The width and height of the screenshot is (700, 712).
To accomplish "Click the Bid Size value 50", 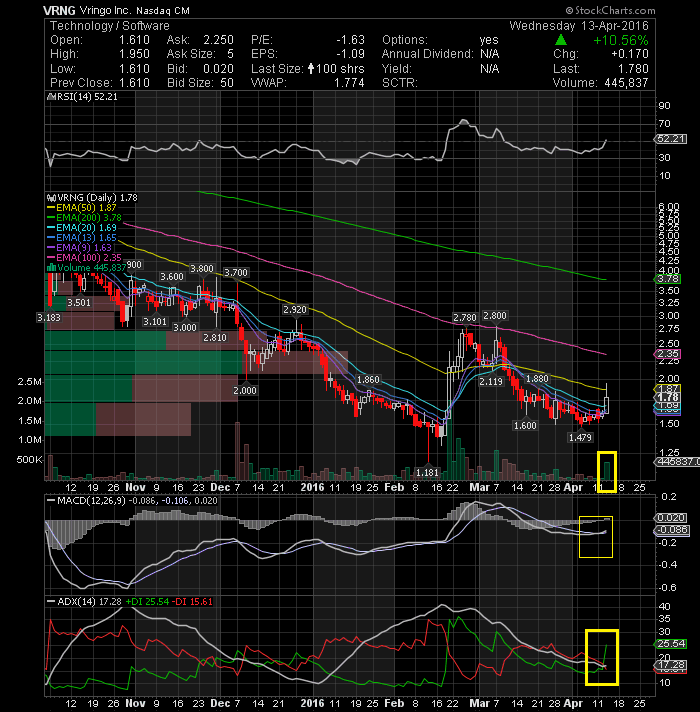I will pyautogui.click(x=227, y=83).
